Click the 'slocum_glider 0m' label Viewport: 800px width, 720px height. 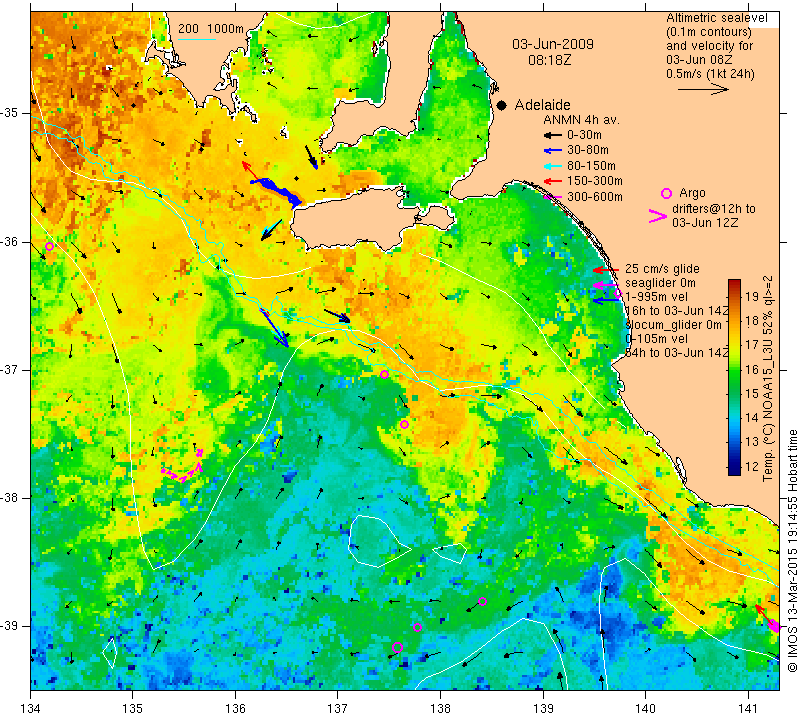(x=673, y=325)
